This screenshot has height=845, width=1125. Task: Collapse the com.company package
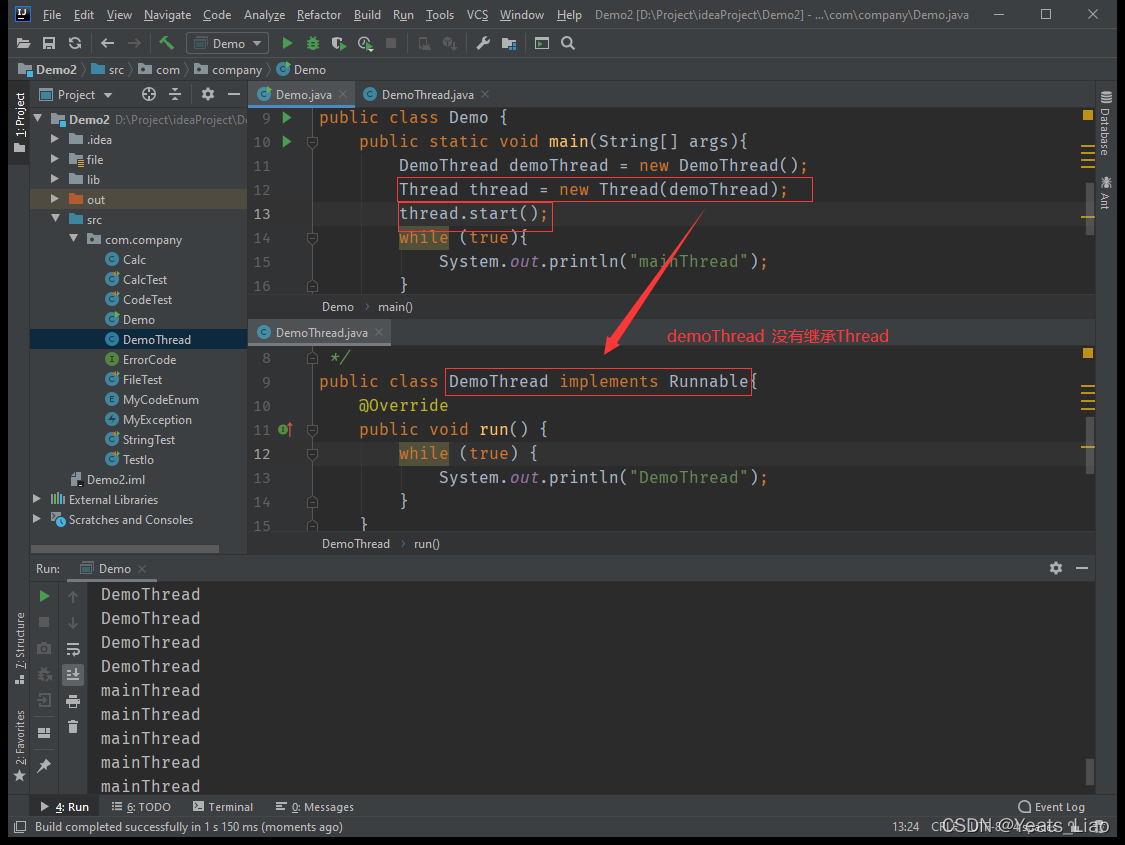pos(73,239)
